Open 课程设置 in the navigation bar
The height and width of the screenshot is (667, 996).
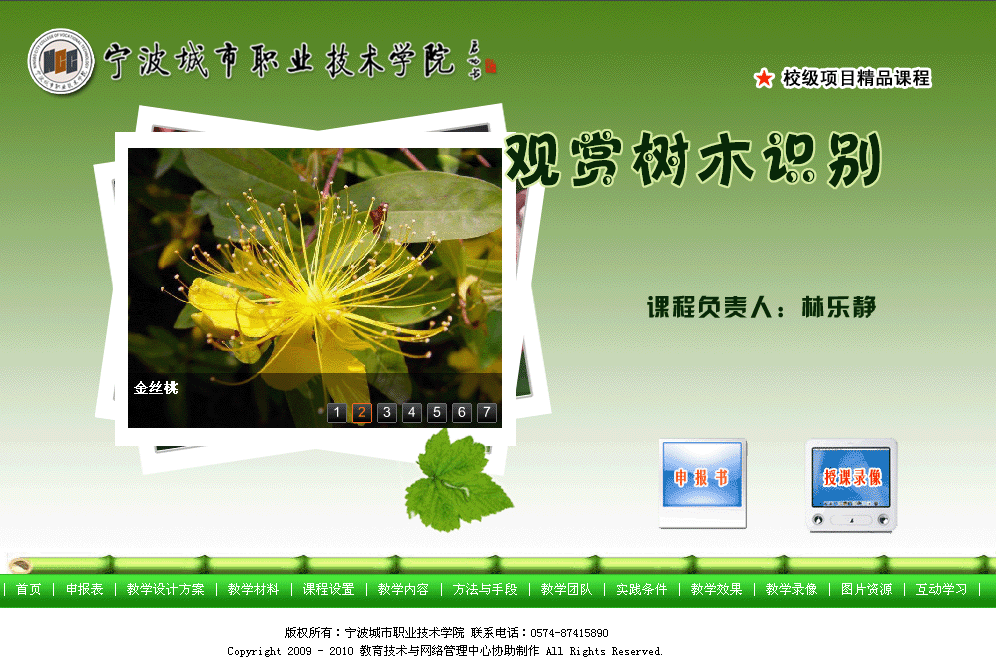tap(329, 589)
